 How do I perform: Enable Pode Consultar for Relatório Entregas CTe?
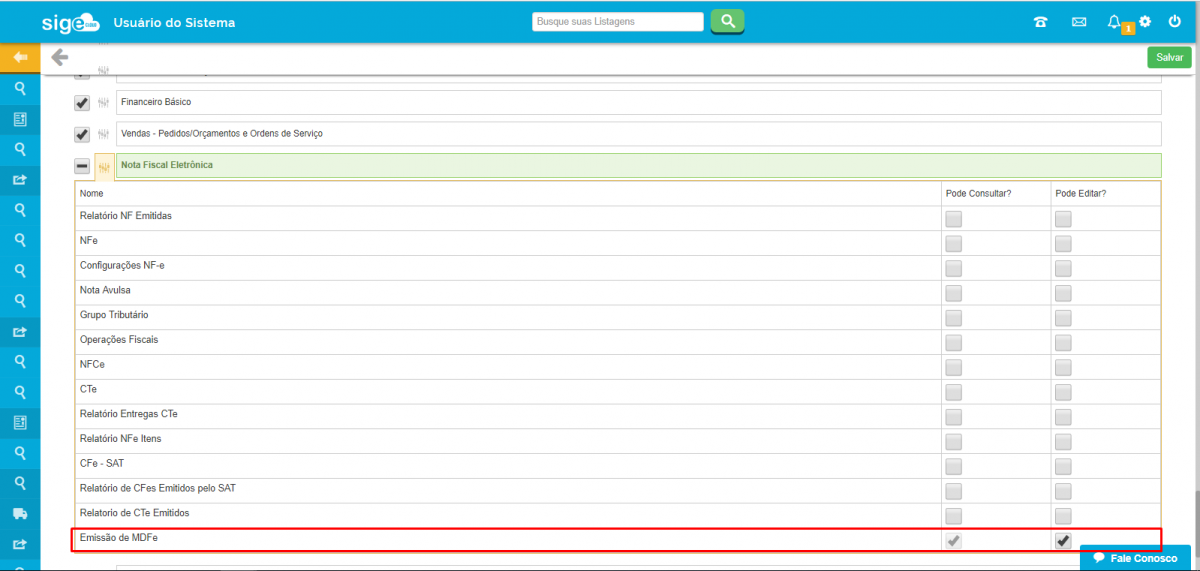coord(954,417)
